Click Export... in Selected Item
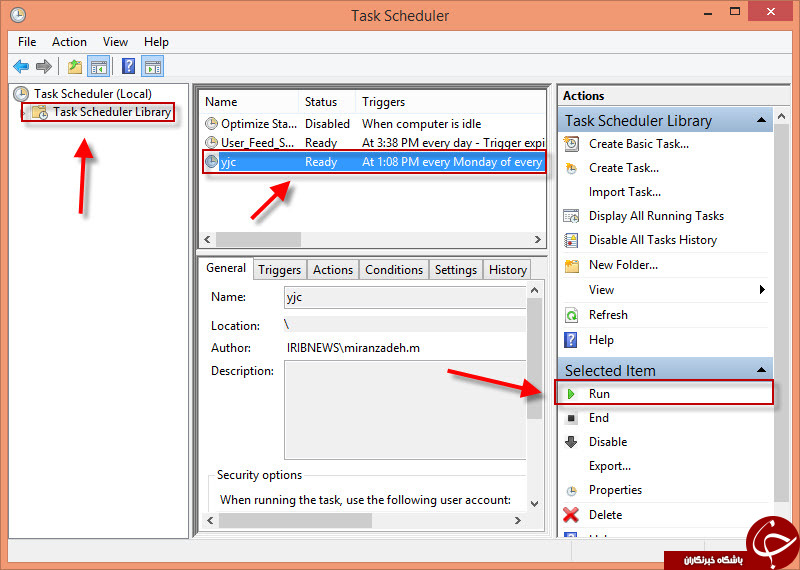The image size is (800, 570). [610, 466]
